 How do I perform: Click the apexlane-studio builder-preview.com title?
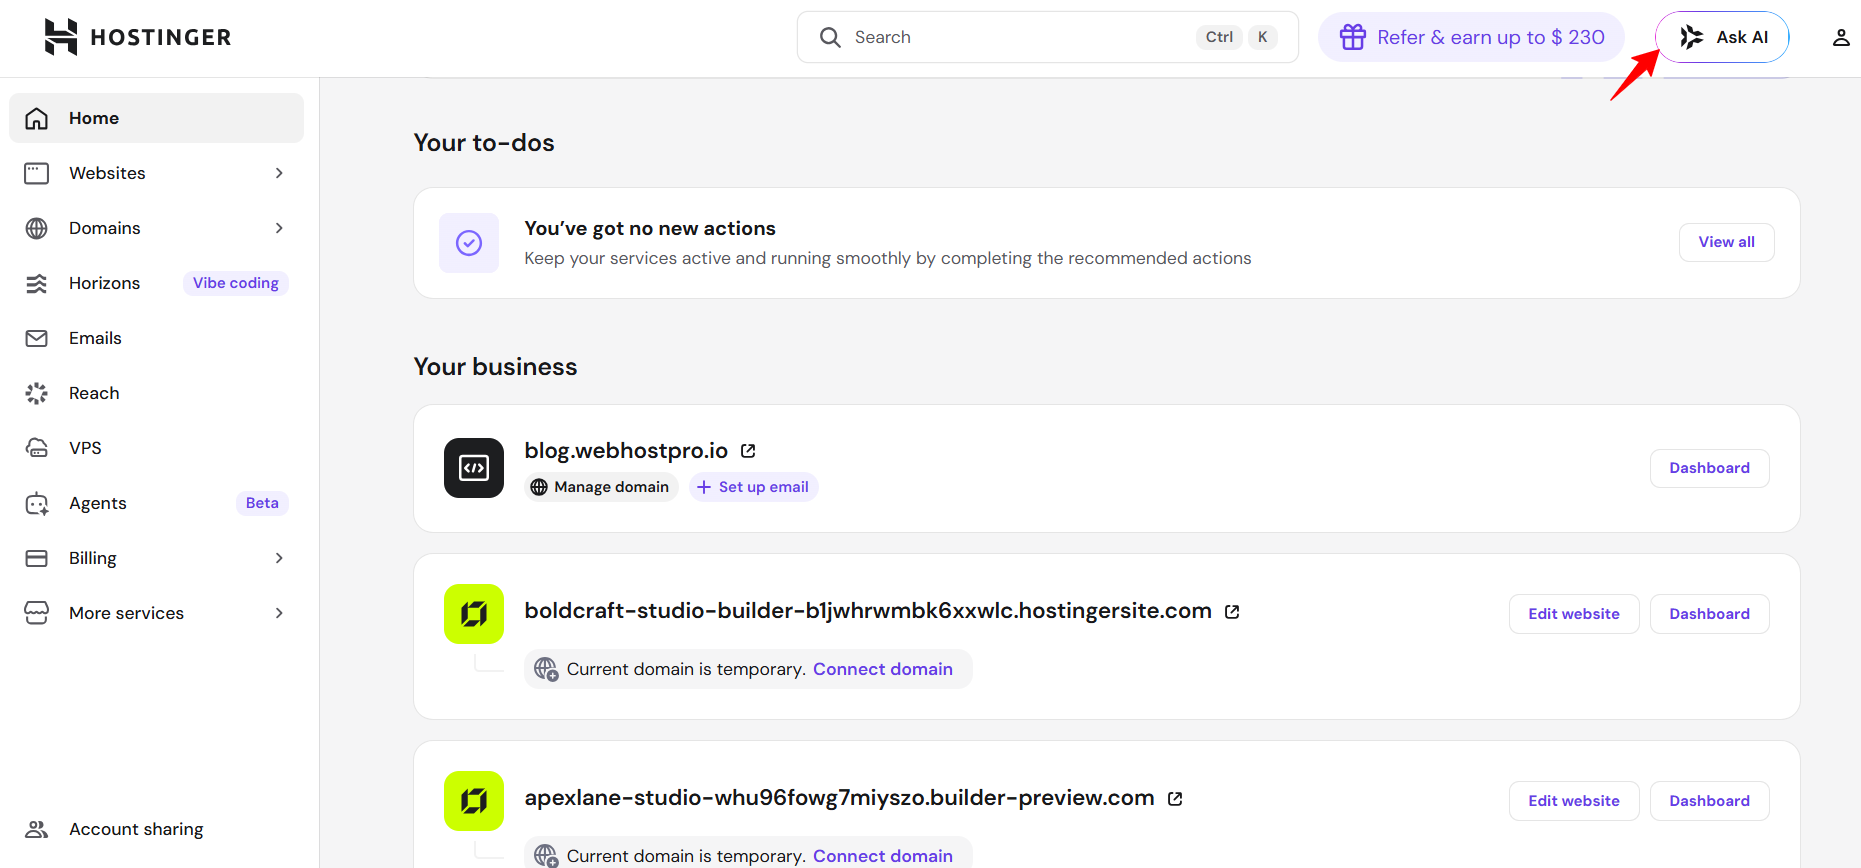pos(840,798)
